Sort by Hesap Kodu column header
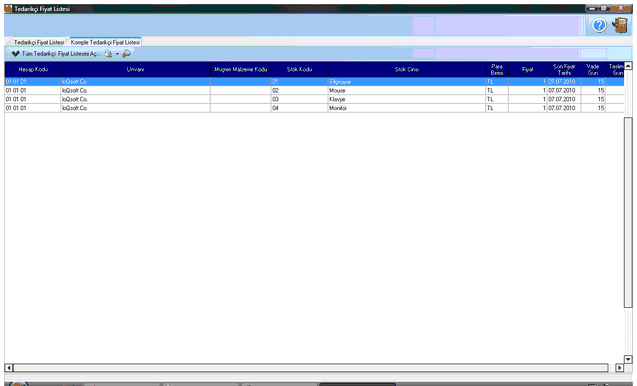The height and width of the screenshot is (386, 637). 33,69
